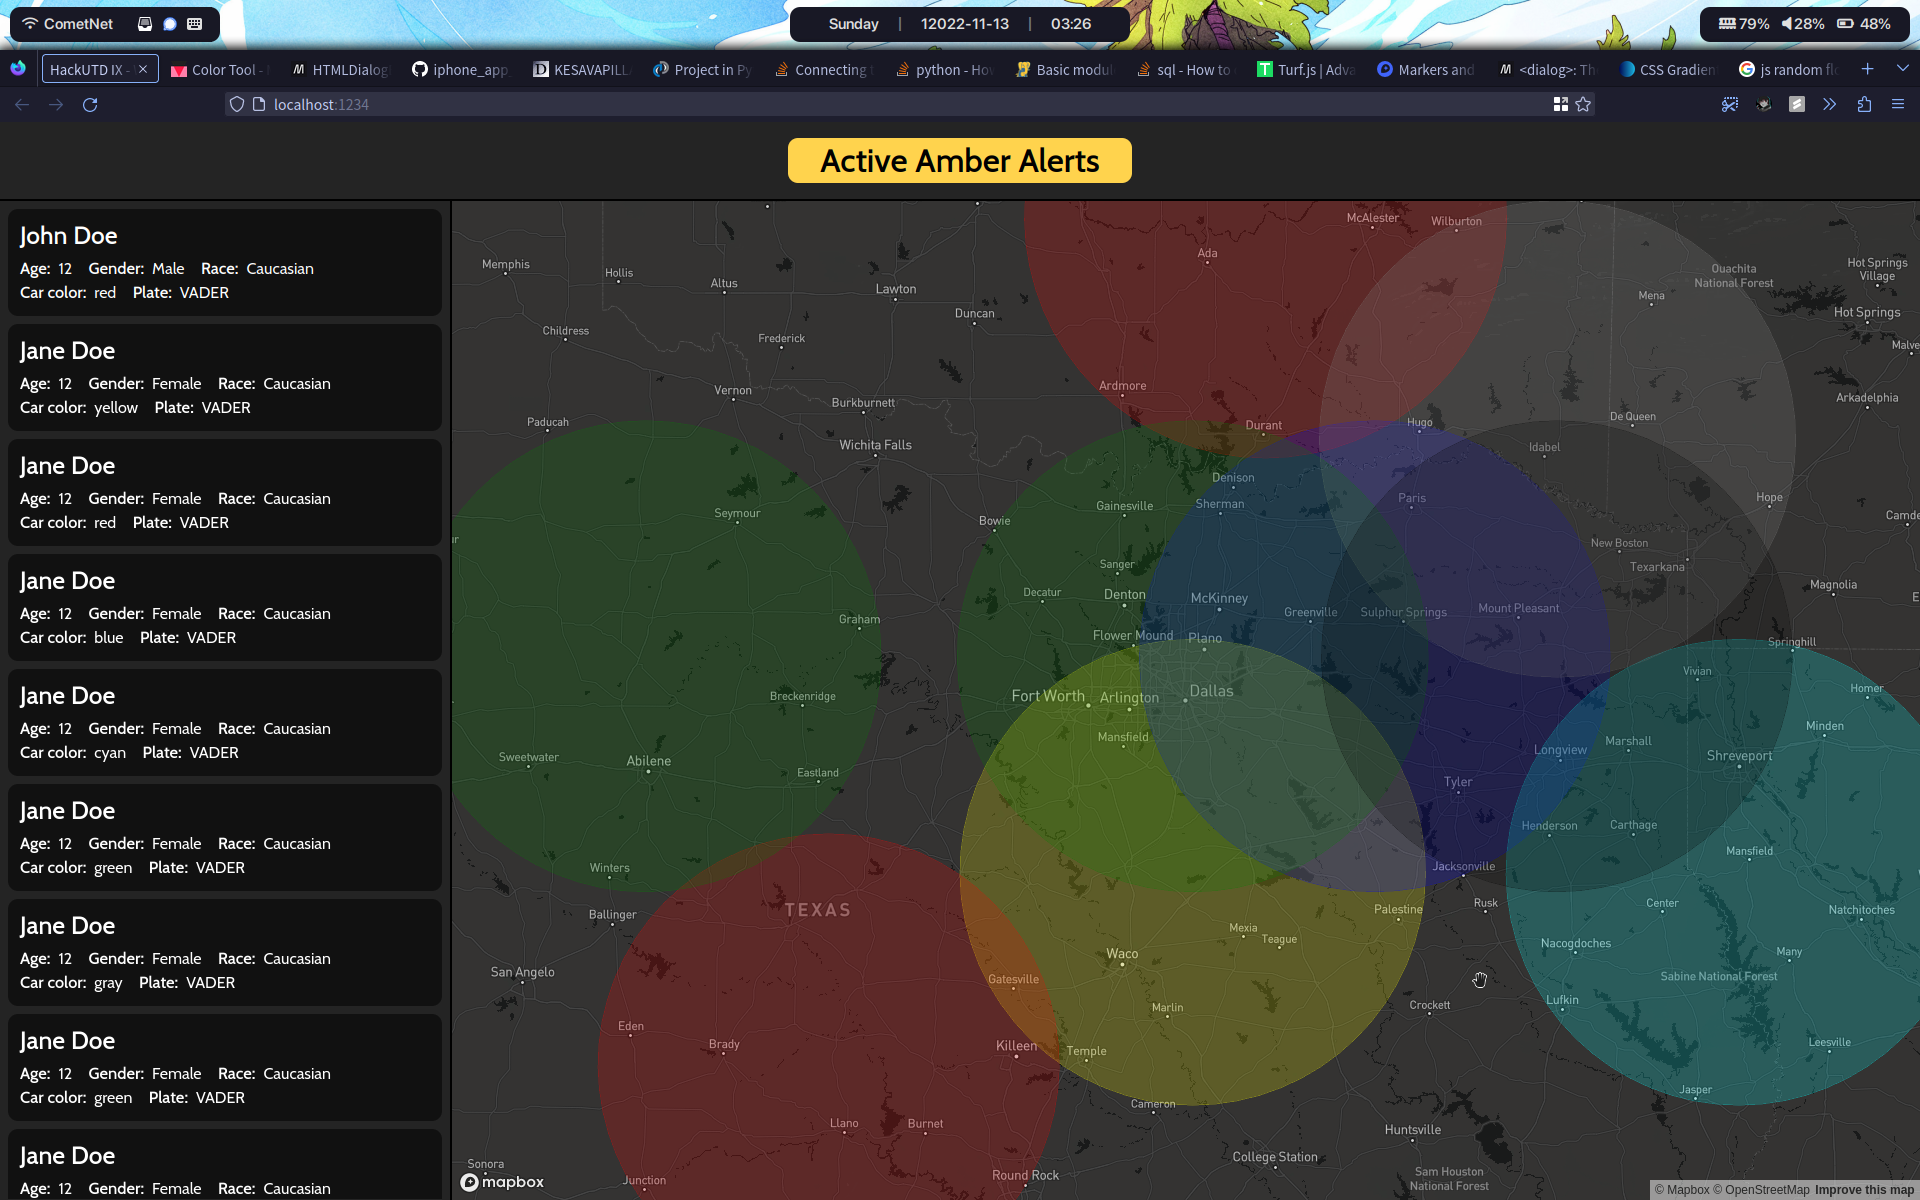The width and height of the screenshot is (1920, 1200).
Task: Select the John Doe alert card
Action: point(224,262)
